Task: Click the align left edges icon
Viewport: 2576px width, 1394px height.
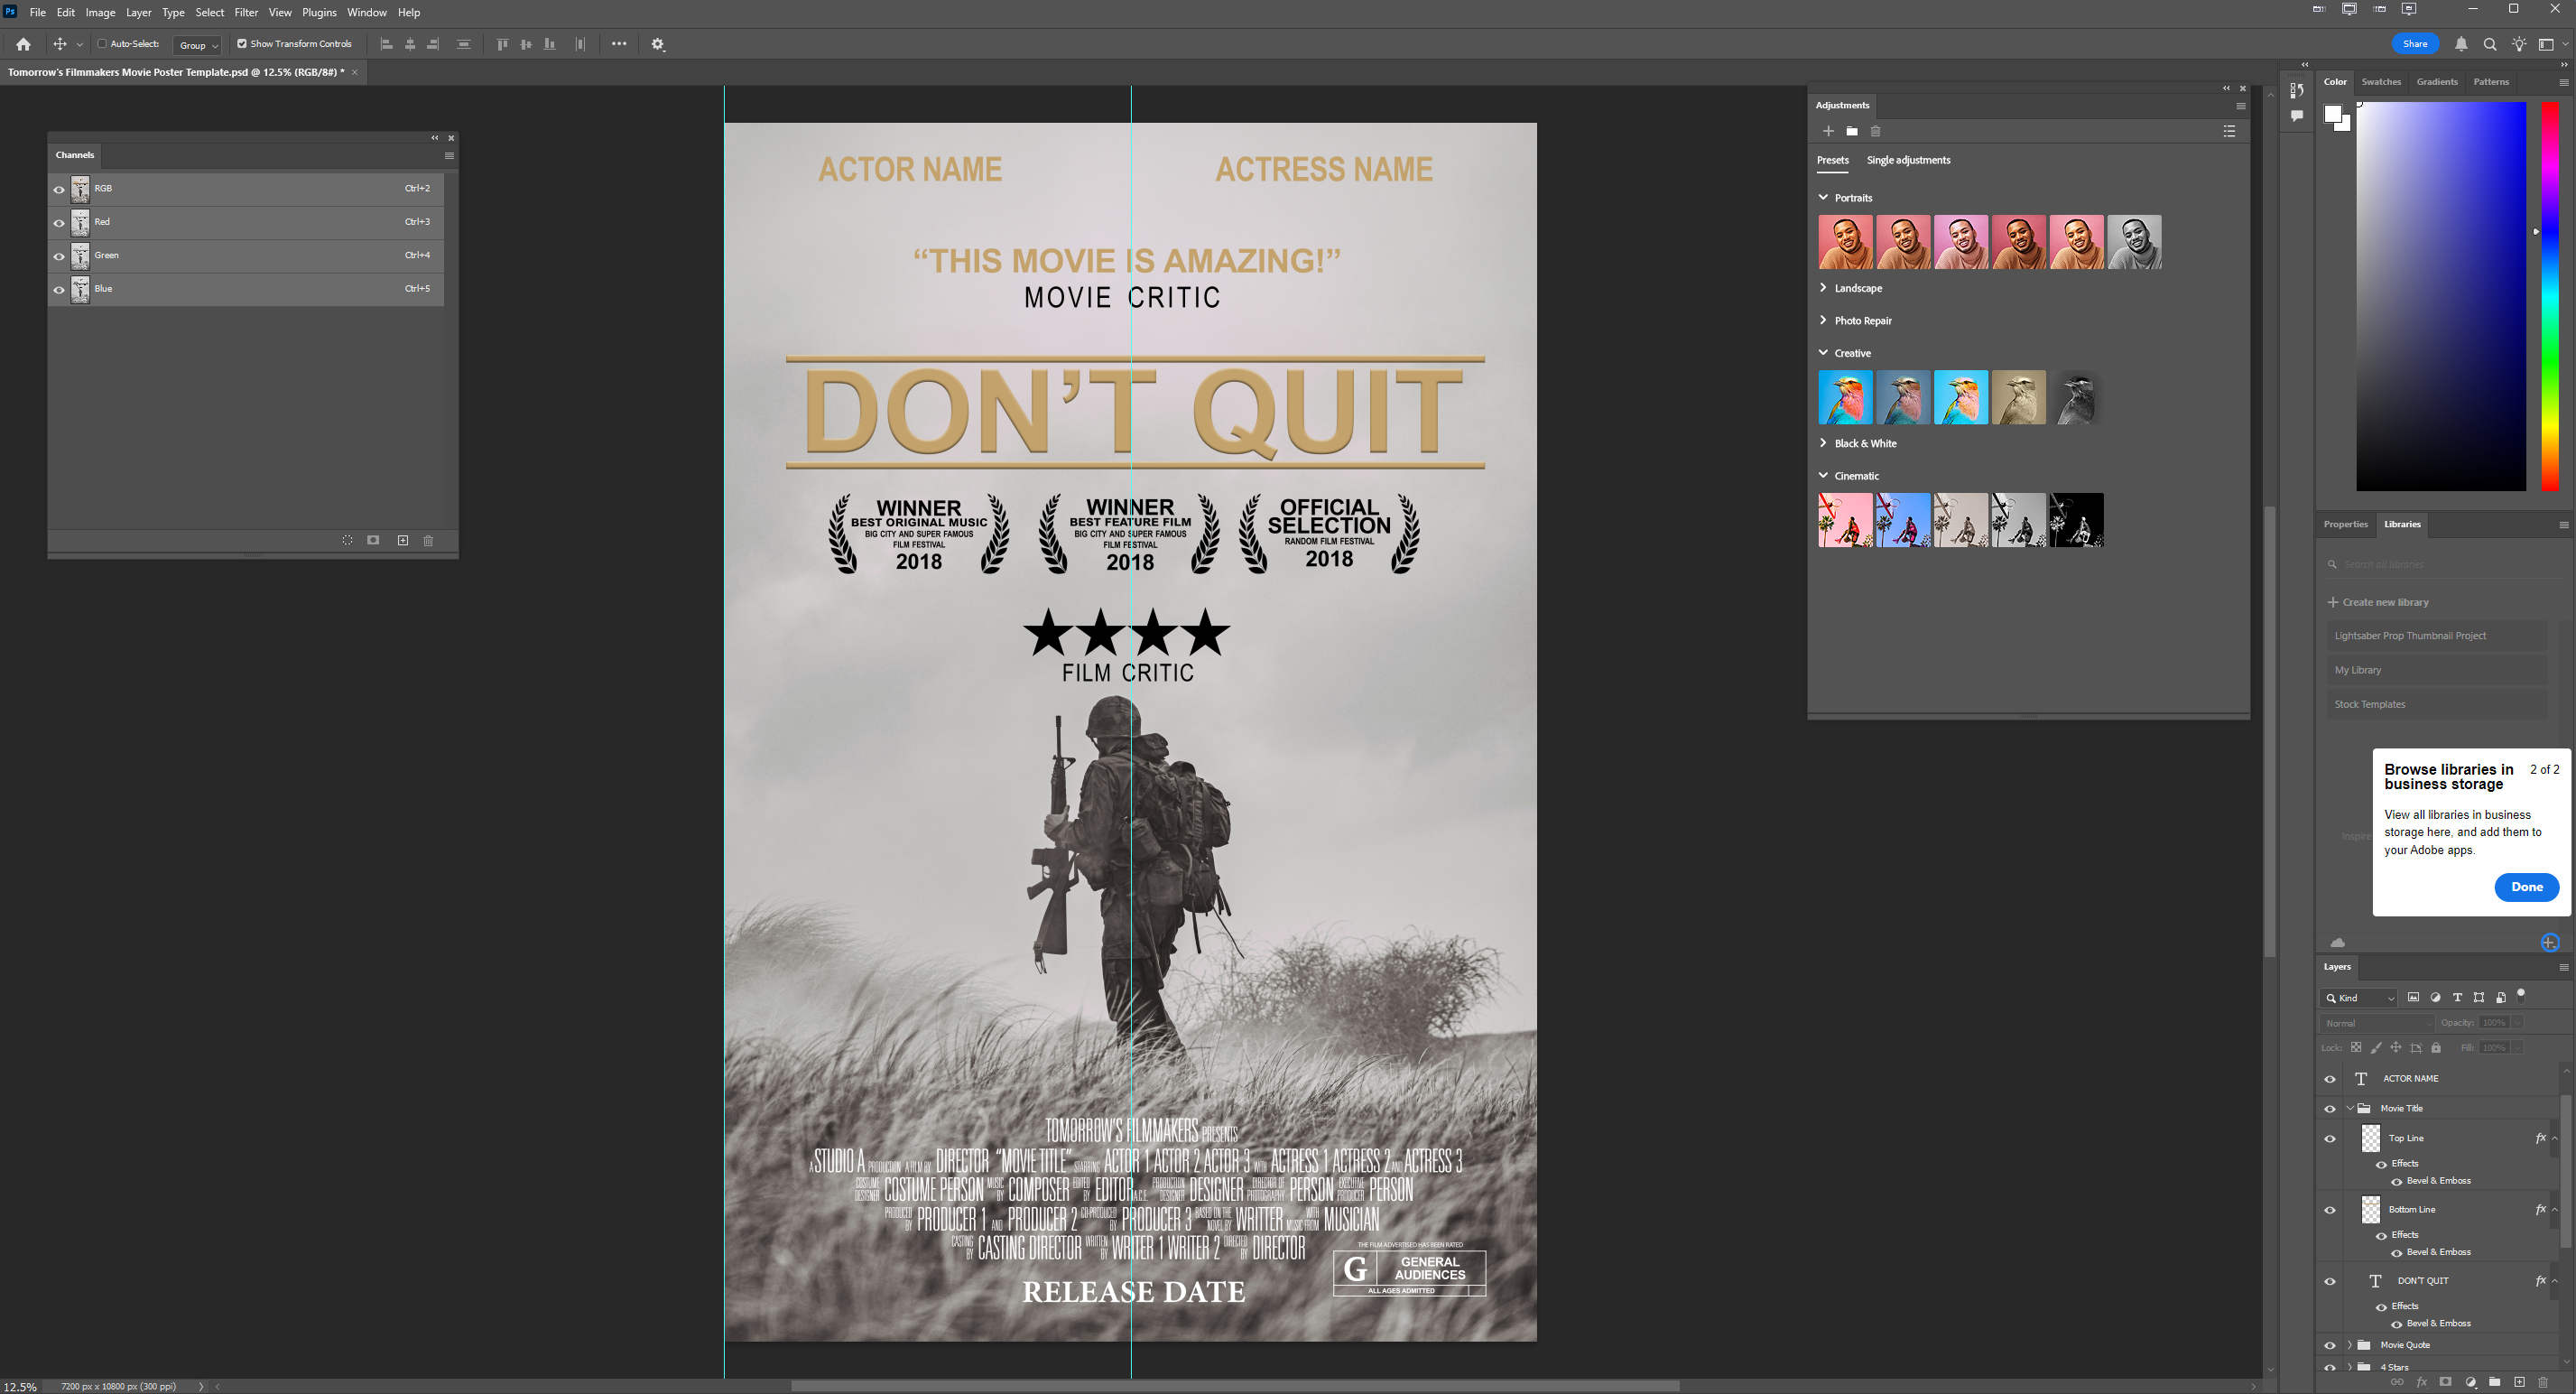Action: (387, 44)
